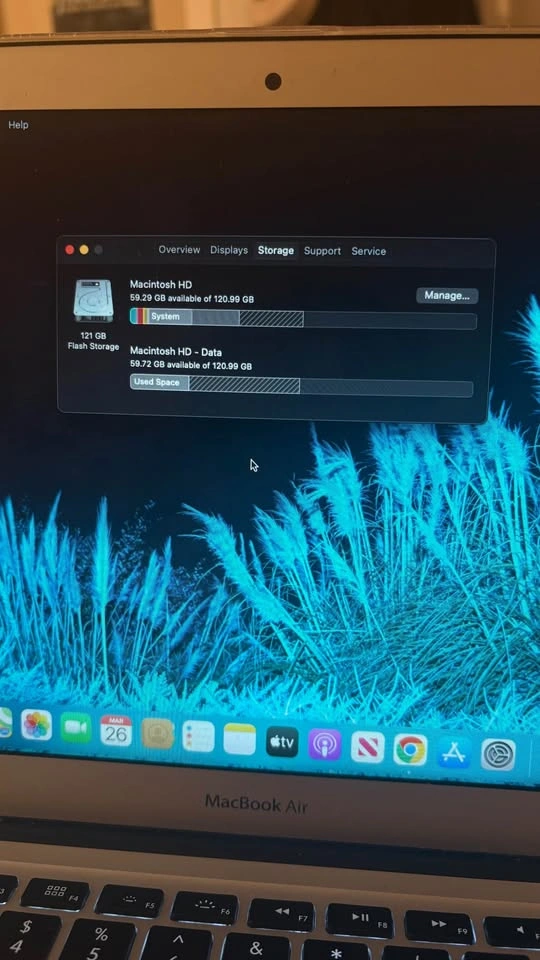Switch to the Displays tab
540x960 pixels.
229,250
